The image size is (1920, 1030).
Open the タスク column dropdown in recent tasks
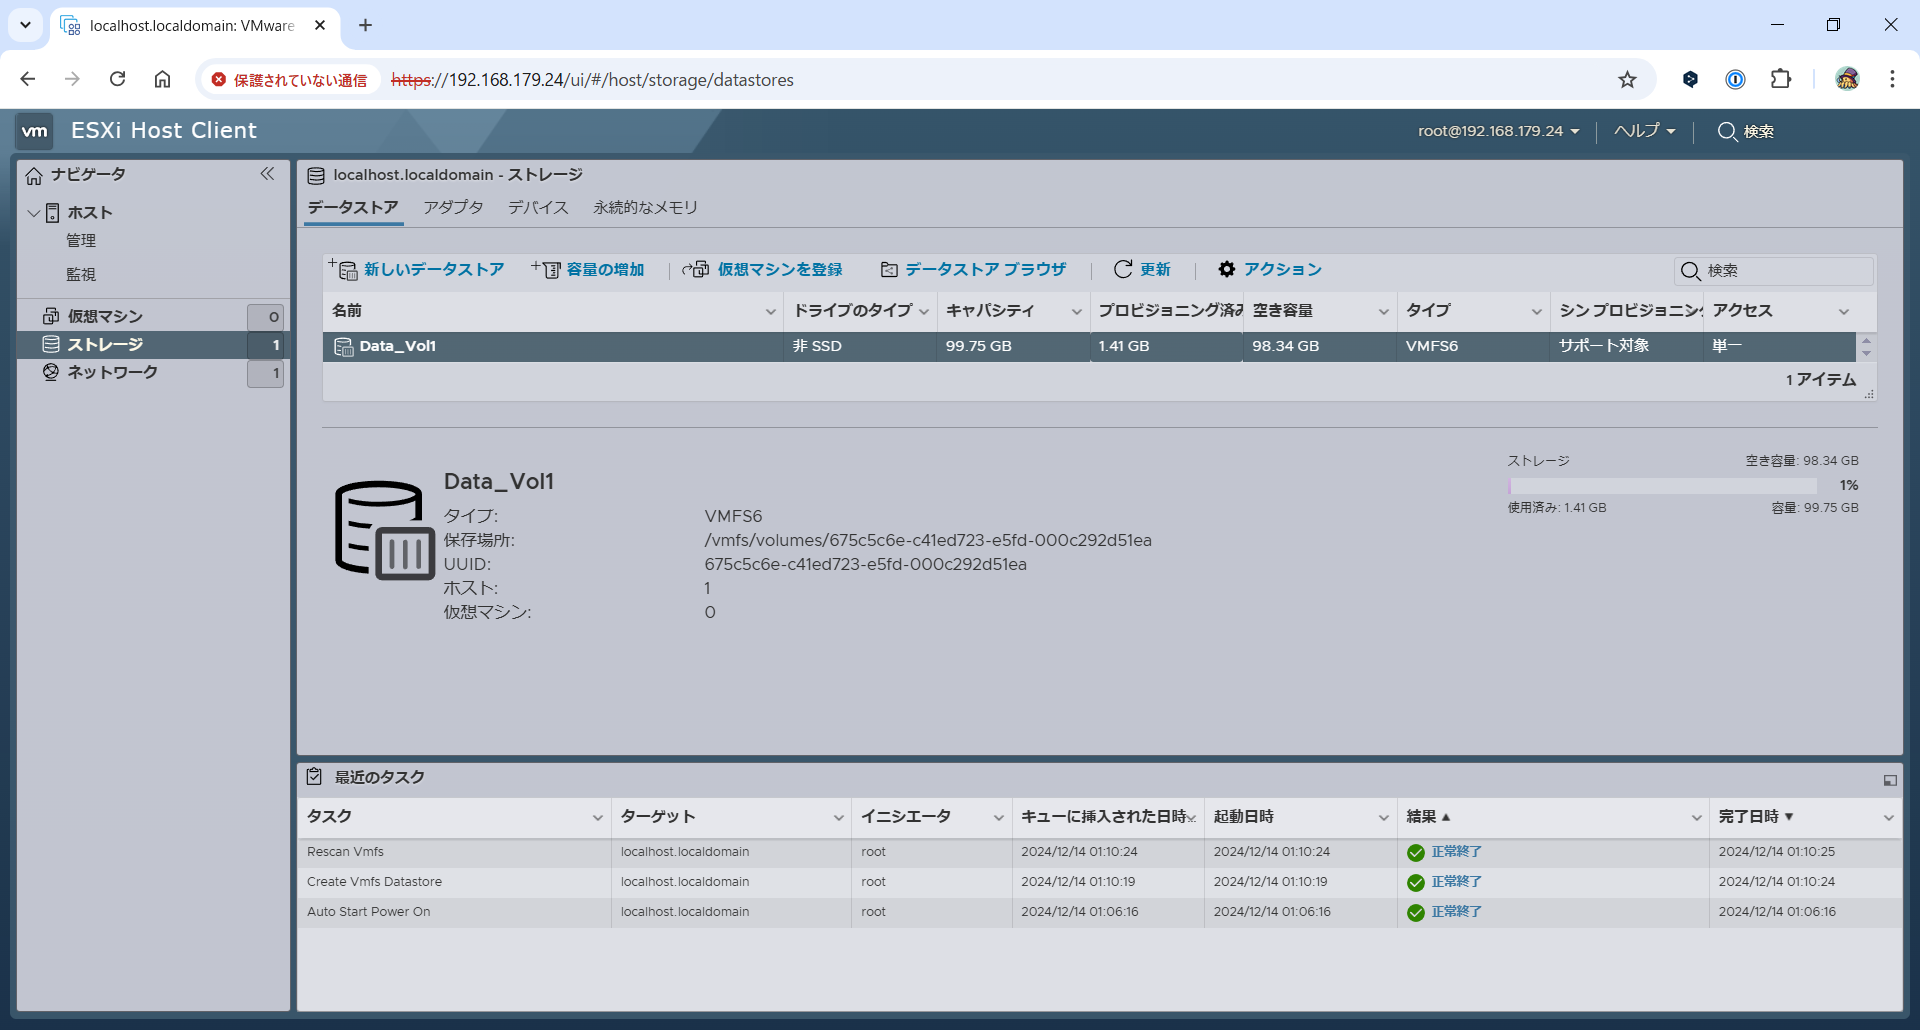[x=598, y=818]
